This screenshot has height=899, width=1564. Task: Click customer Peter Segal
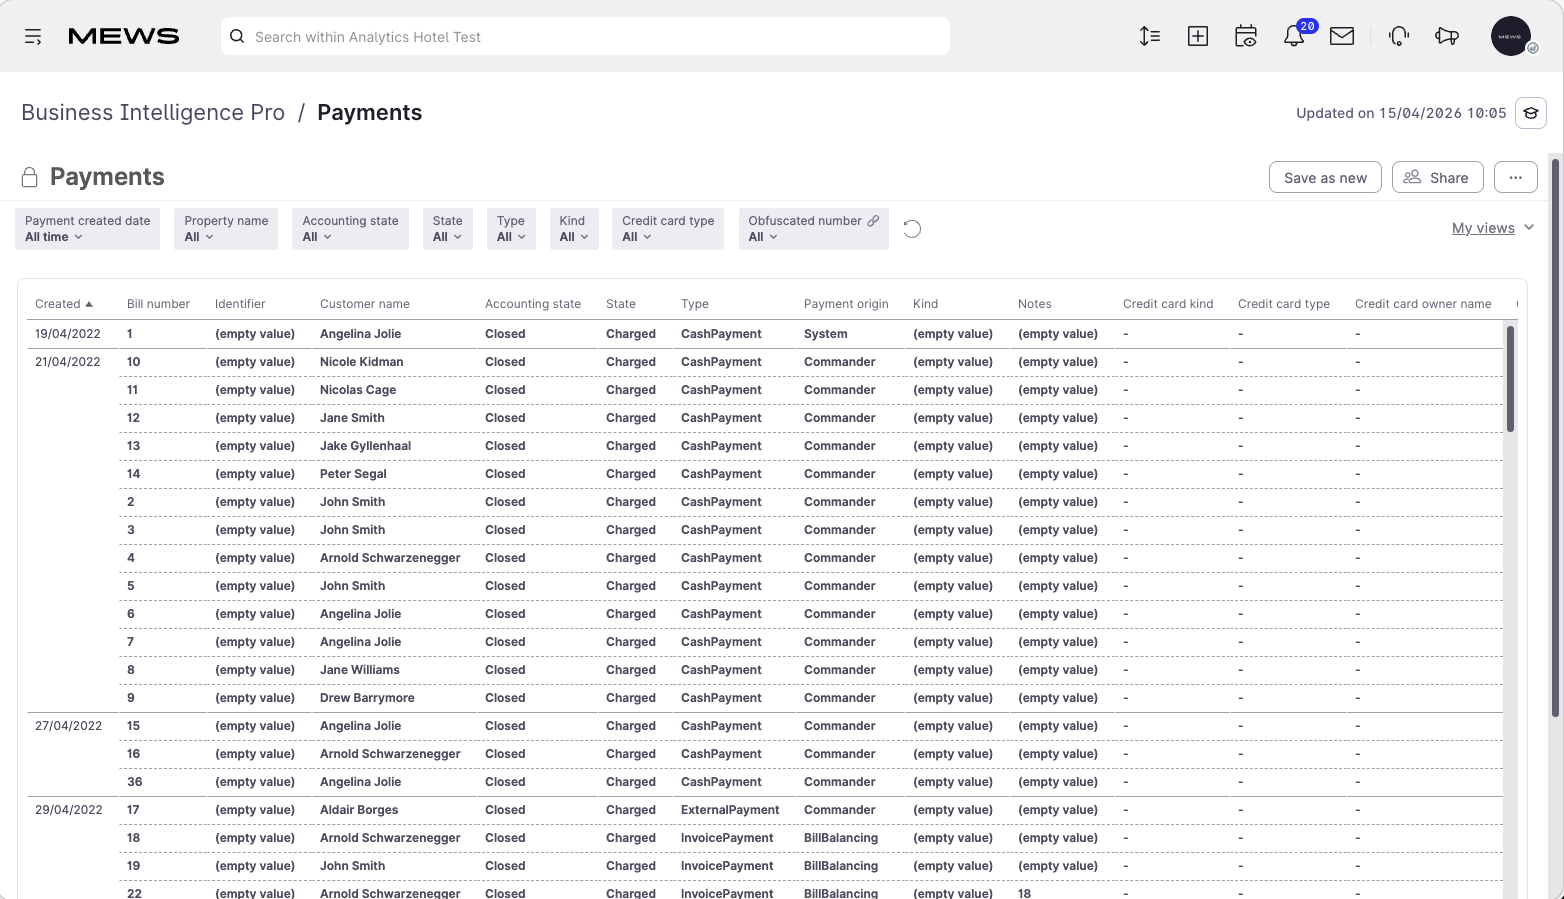(353, 474)
